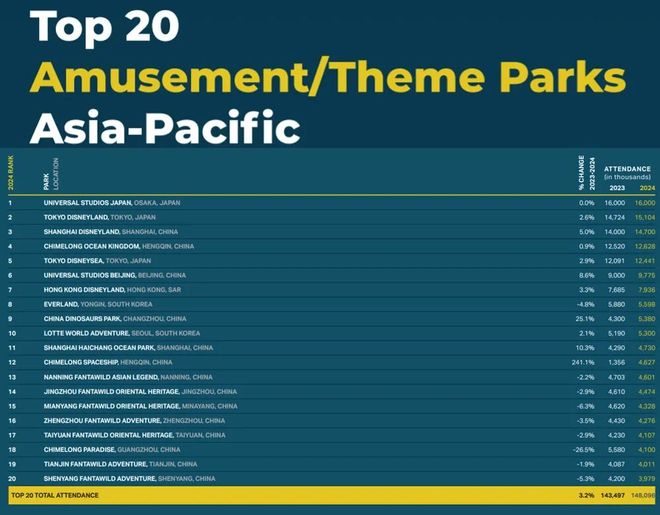Click the '25.1%' change value
This screenshot has height=515, width=660.
tap(585, 319)
